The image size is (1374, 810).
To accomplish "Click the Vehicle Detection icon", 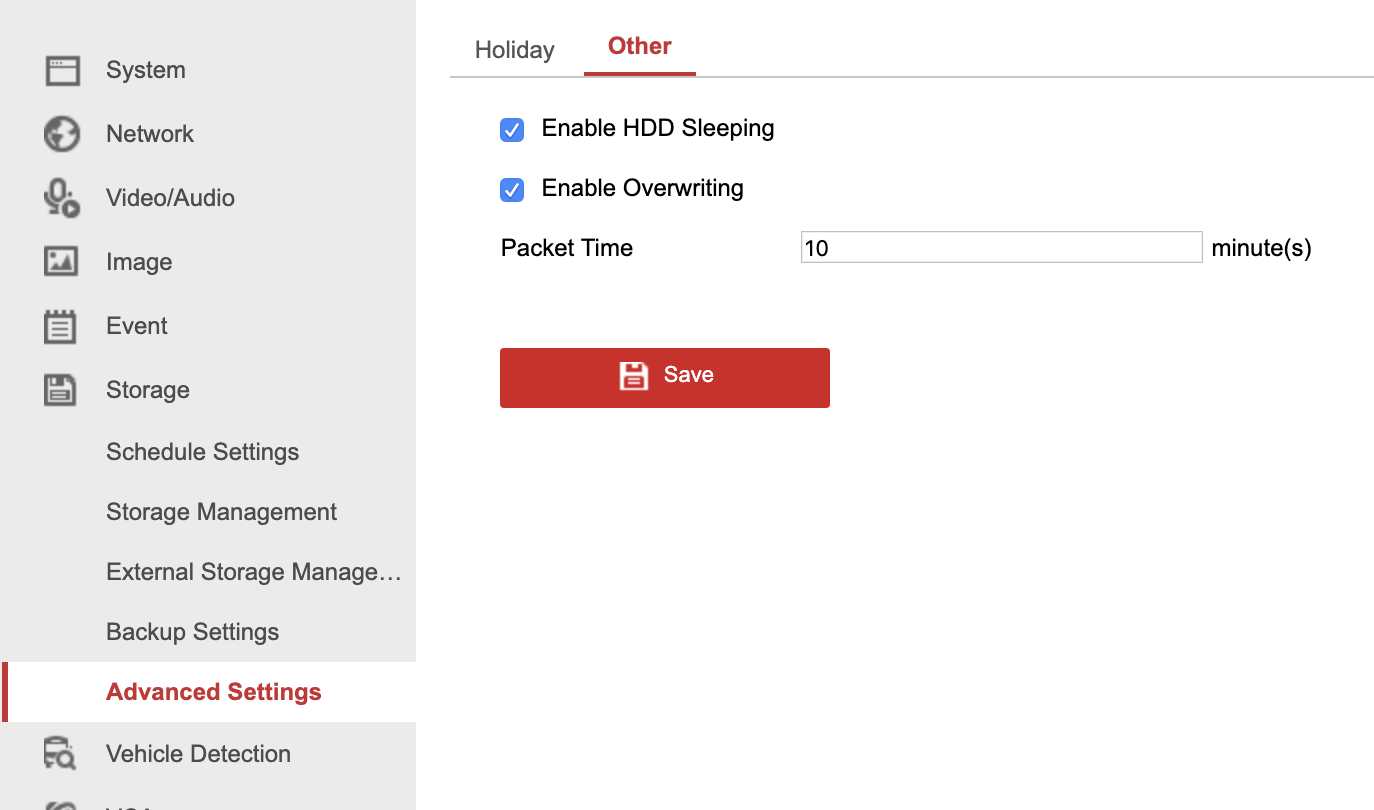I will pos(61,754).
